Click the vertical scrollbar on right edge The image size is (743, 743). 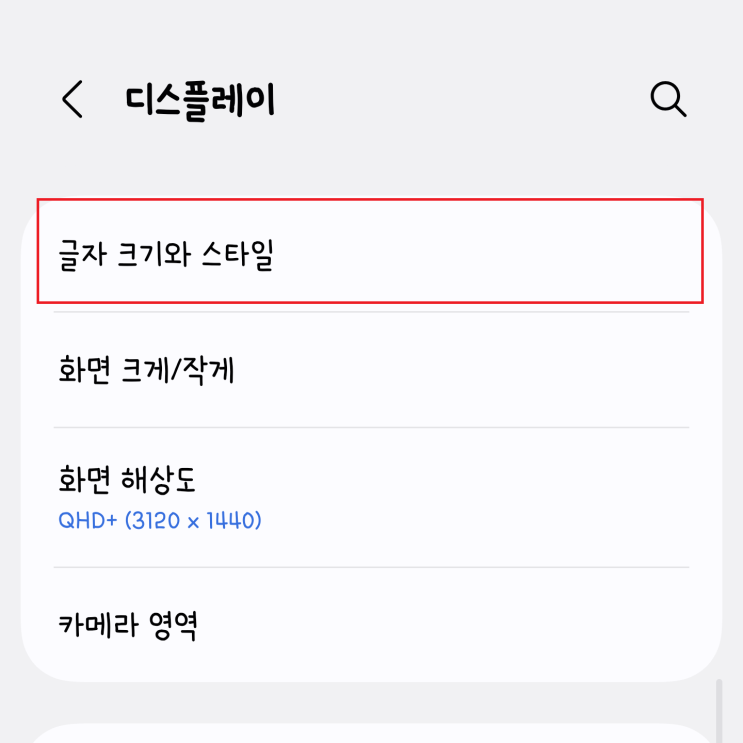tap(719, 711)
